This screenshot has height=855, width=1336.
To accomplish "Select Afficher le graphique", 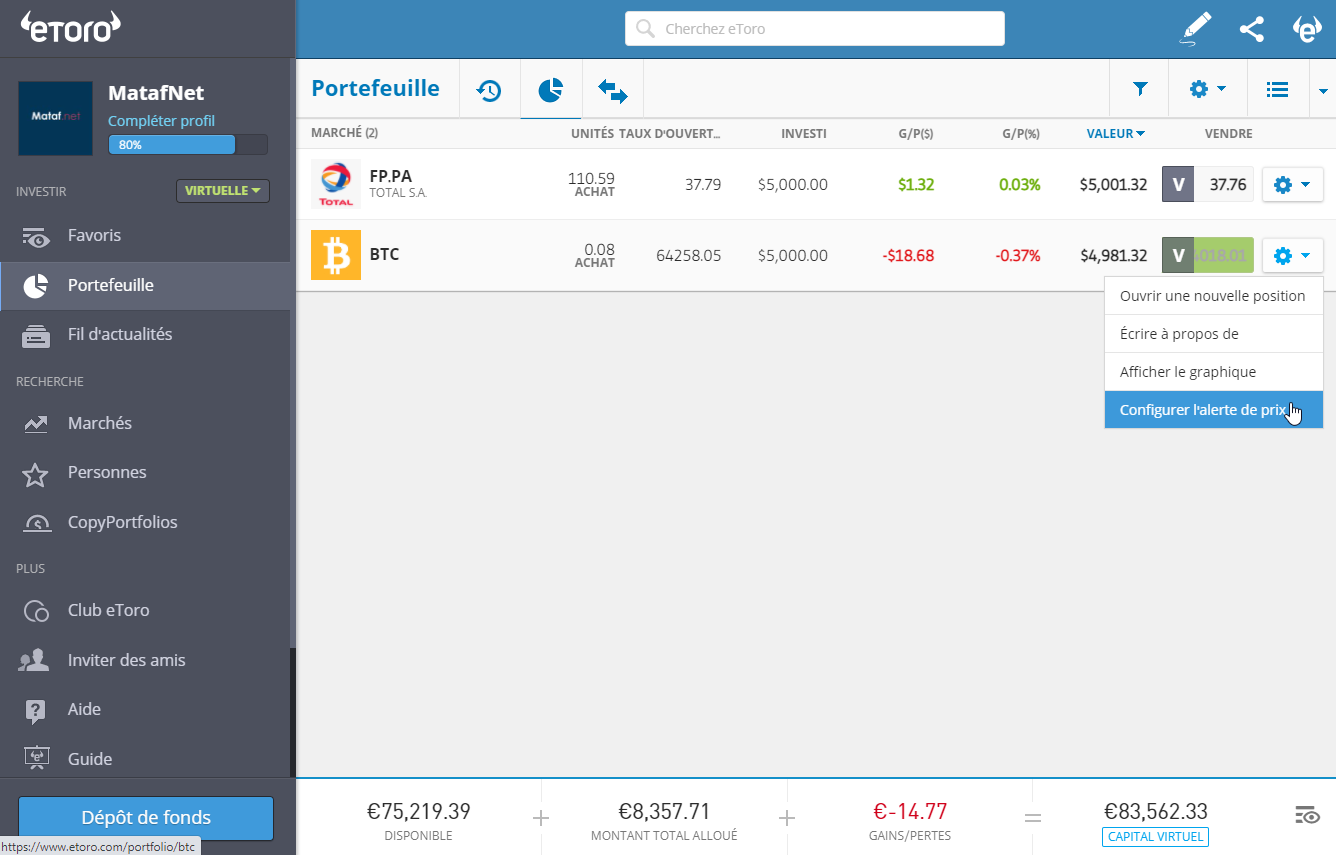I will point(1214,372).
